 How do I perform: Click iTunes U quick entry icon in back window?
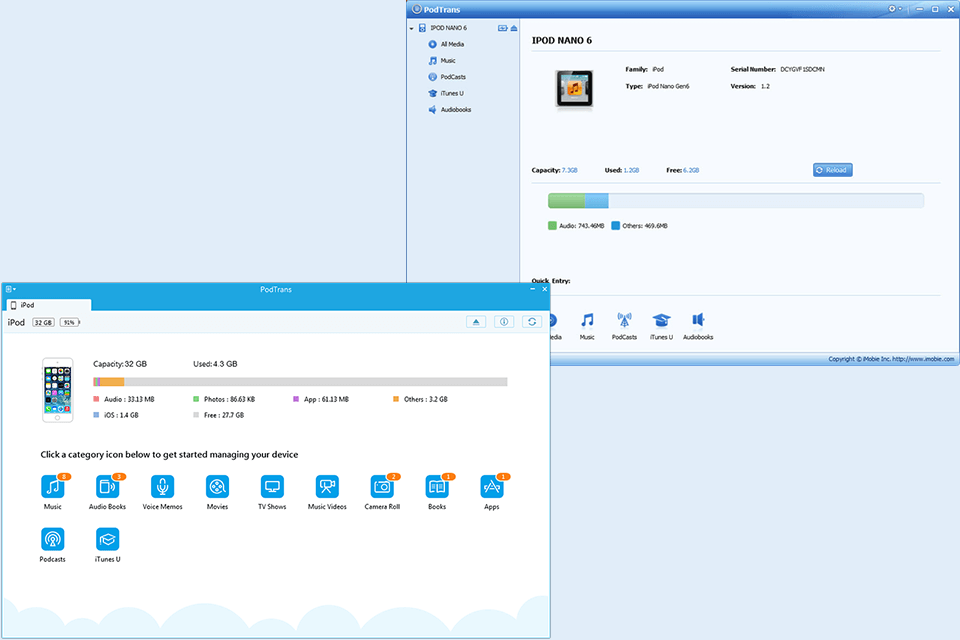pyautogui.click(x=661, y=320)
